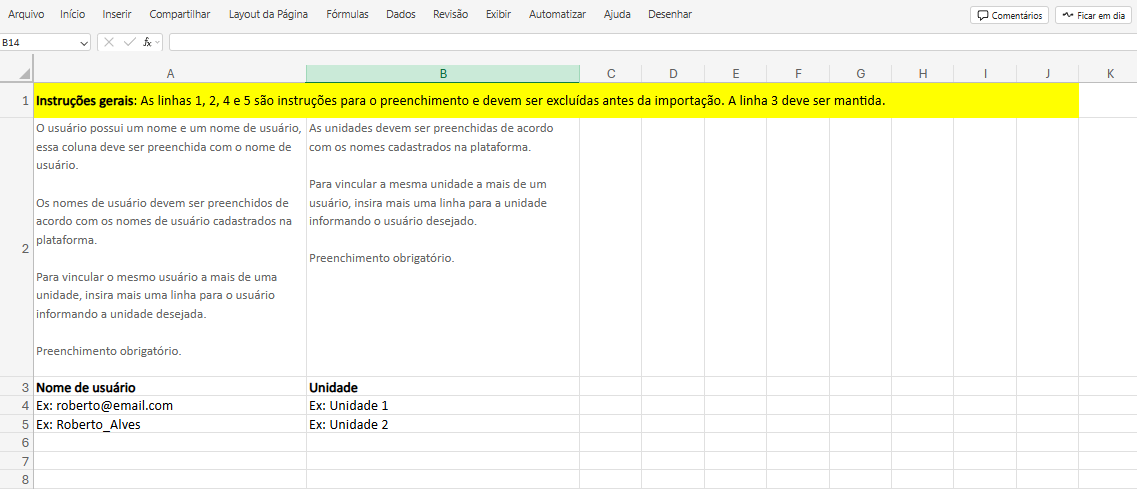Select row 1 header

[17, 100]
